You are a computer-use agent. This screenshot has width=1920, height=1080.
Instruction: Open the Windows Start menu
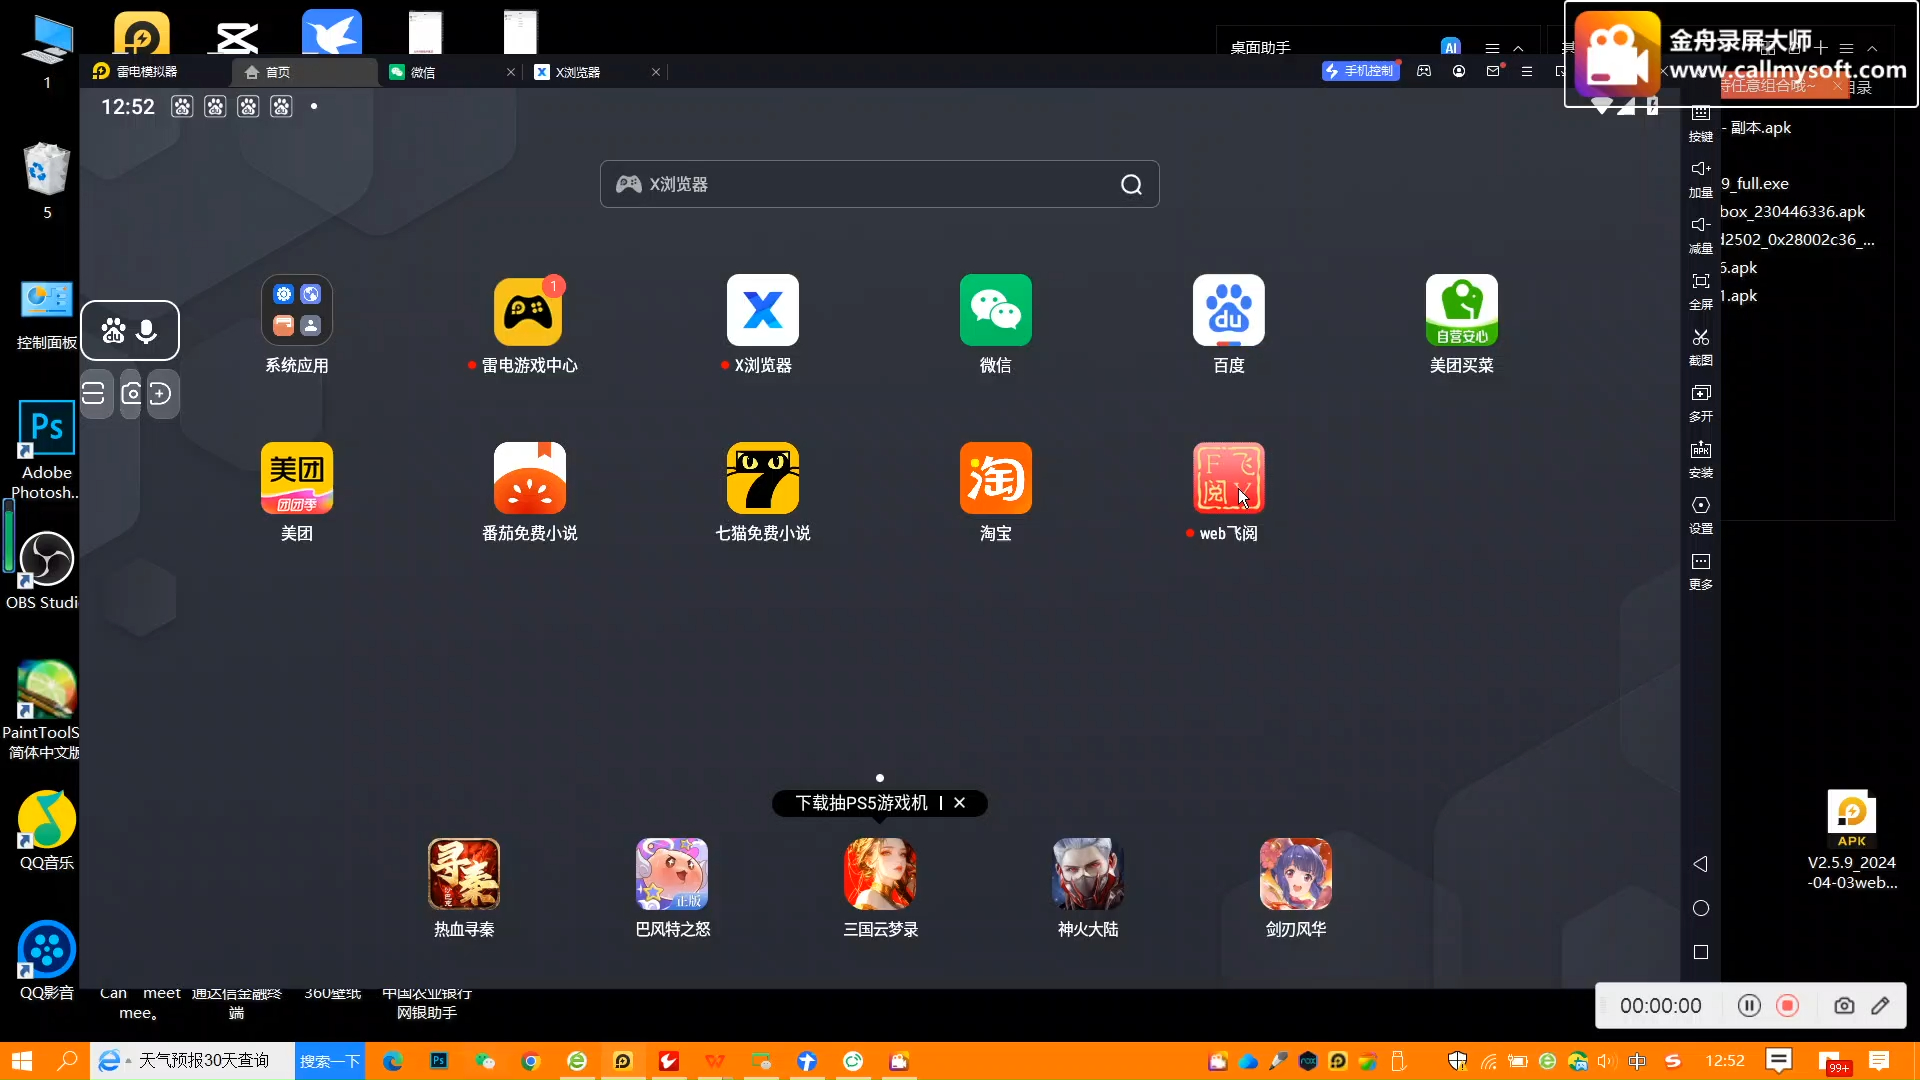point(22,1061)
